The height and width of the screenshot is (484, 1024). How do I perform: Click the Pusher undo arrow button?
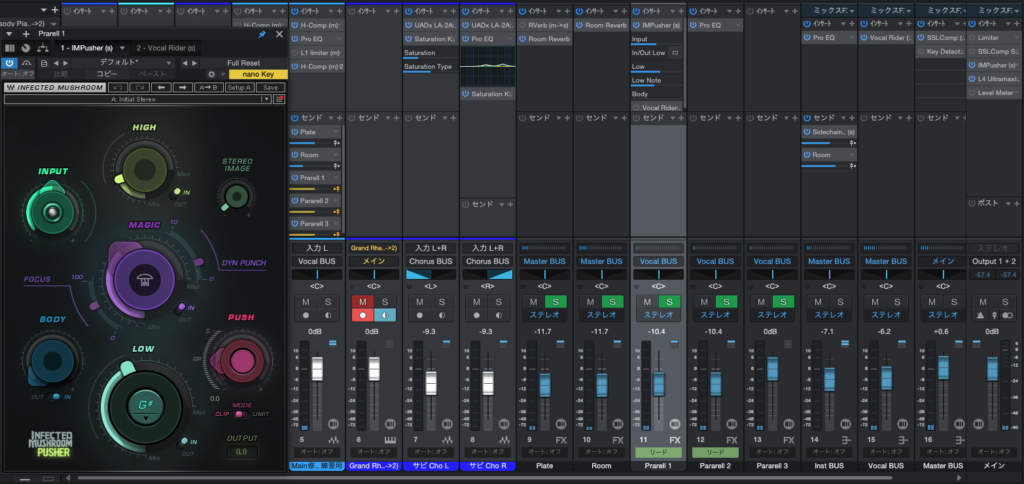[x=118, y=88]
